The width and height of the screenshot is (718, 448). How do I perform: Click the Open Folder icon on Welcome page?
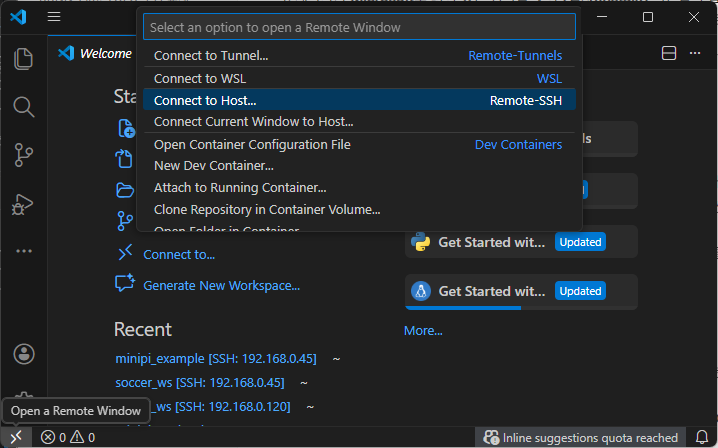125,190
